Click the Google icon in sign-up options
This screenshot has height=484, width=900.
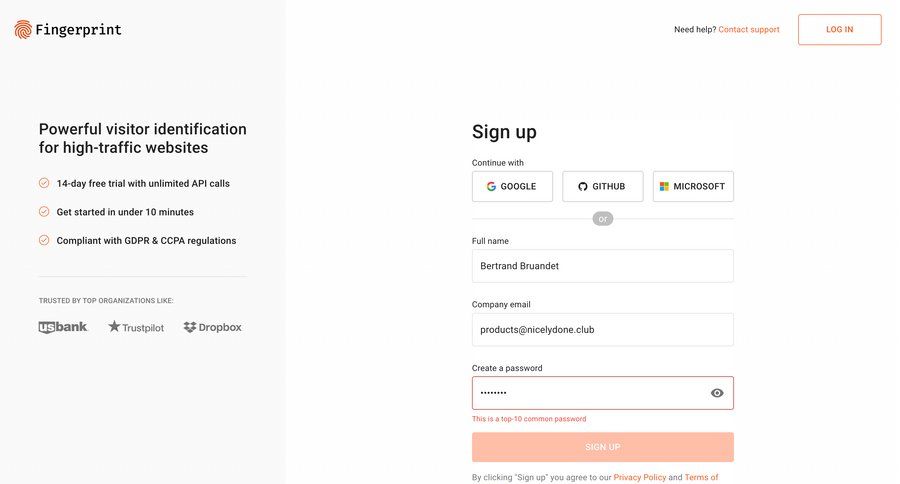click(491, 187)
